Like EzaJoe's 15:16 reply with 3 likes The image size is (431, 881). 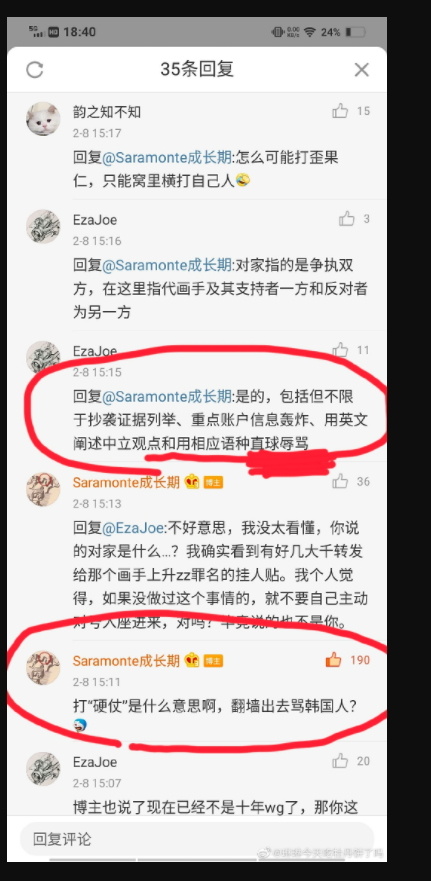pos(347,219)
